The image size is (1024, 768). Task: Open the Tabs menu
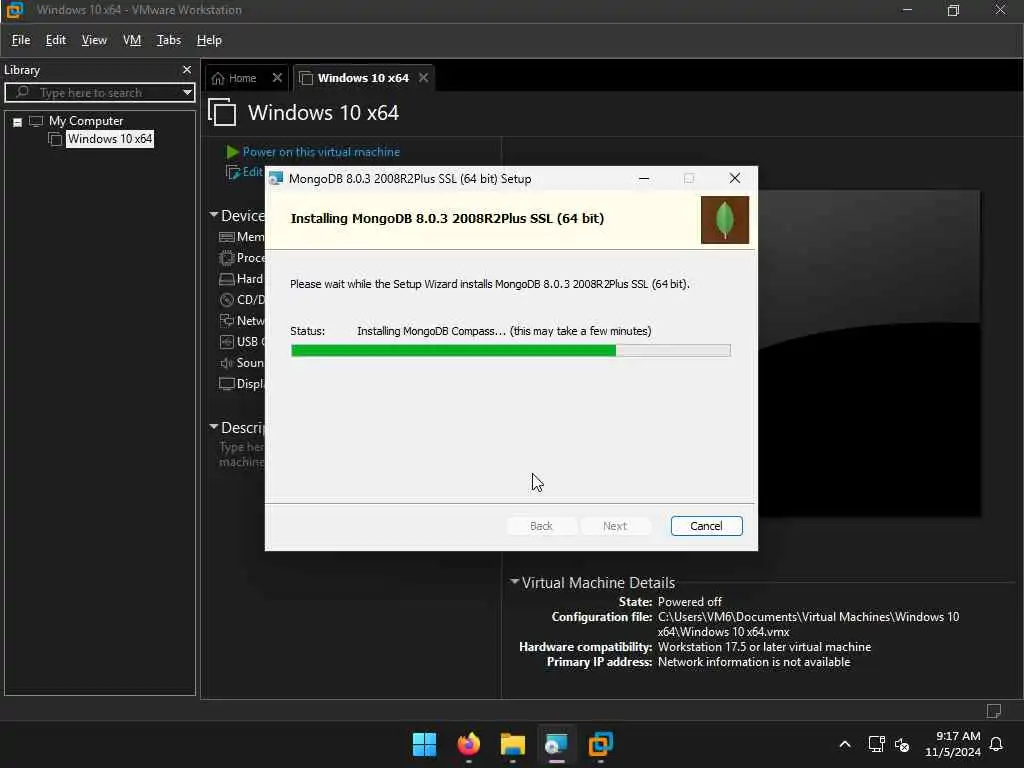click(168, 40)
